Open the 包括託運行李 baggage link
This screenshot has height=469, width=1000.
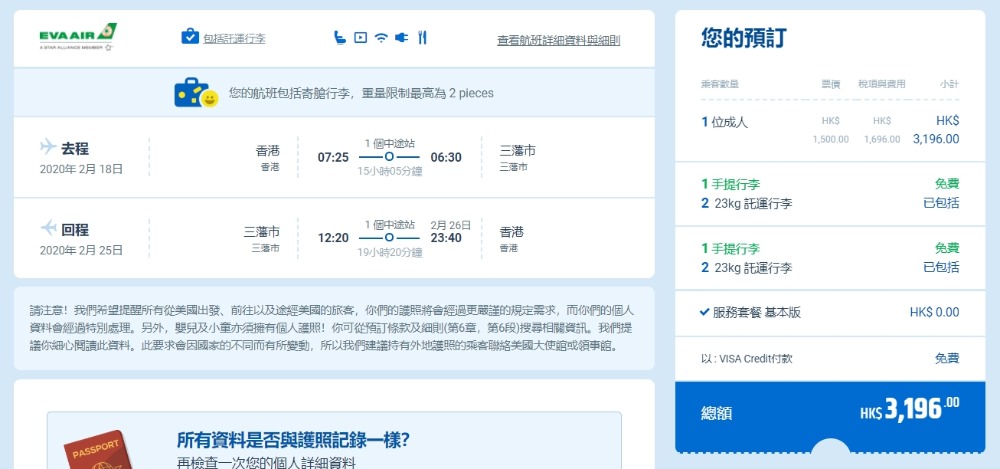[234, 39]
